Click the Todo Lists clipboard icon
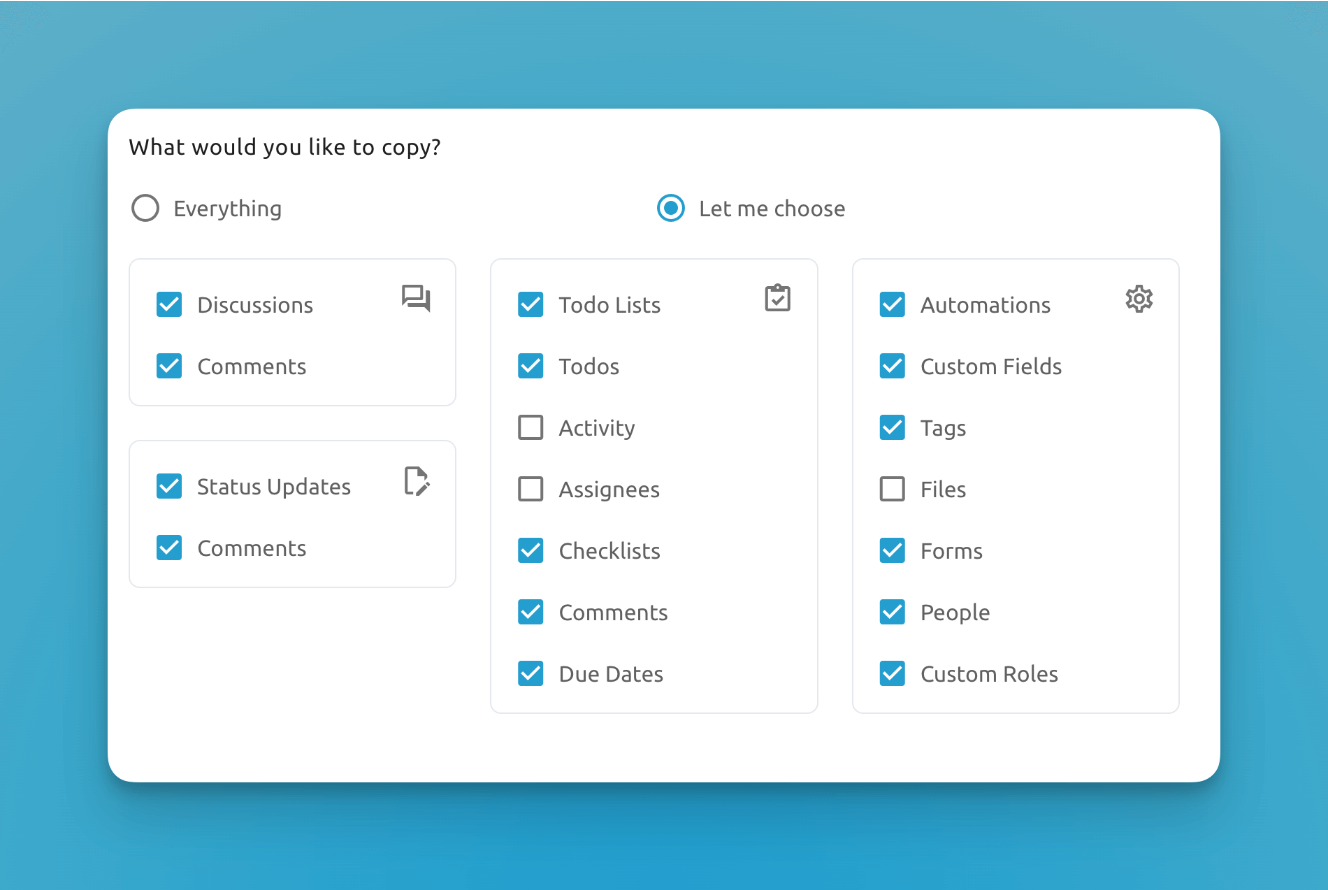This screenshot has width=1328, height=890. [777, 298]
